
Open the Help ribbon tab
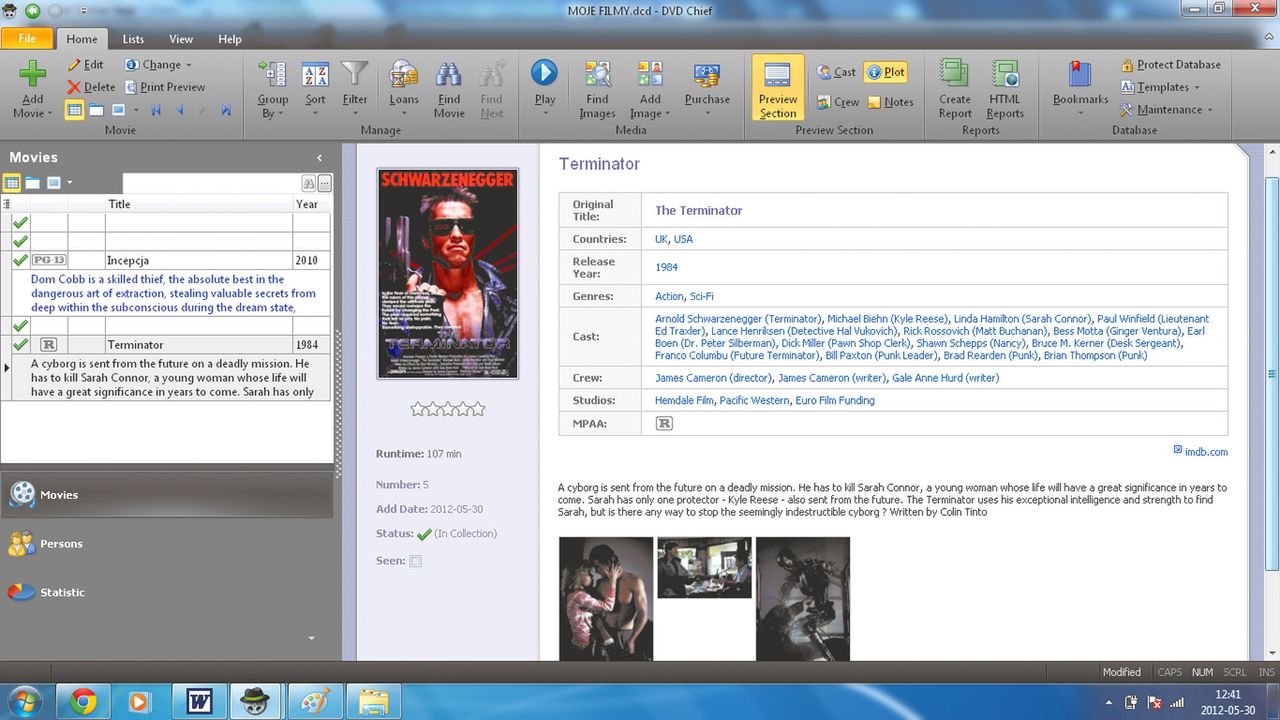tap(230, 39)
